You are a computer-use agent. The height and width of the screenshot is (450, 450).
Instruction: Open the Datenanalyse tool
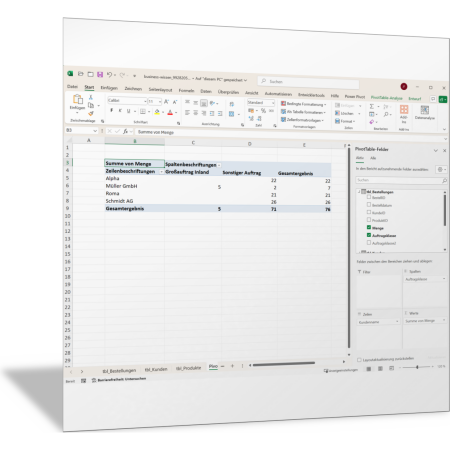pyautogui.click(x=424, y=113)
